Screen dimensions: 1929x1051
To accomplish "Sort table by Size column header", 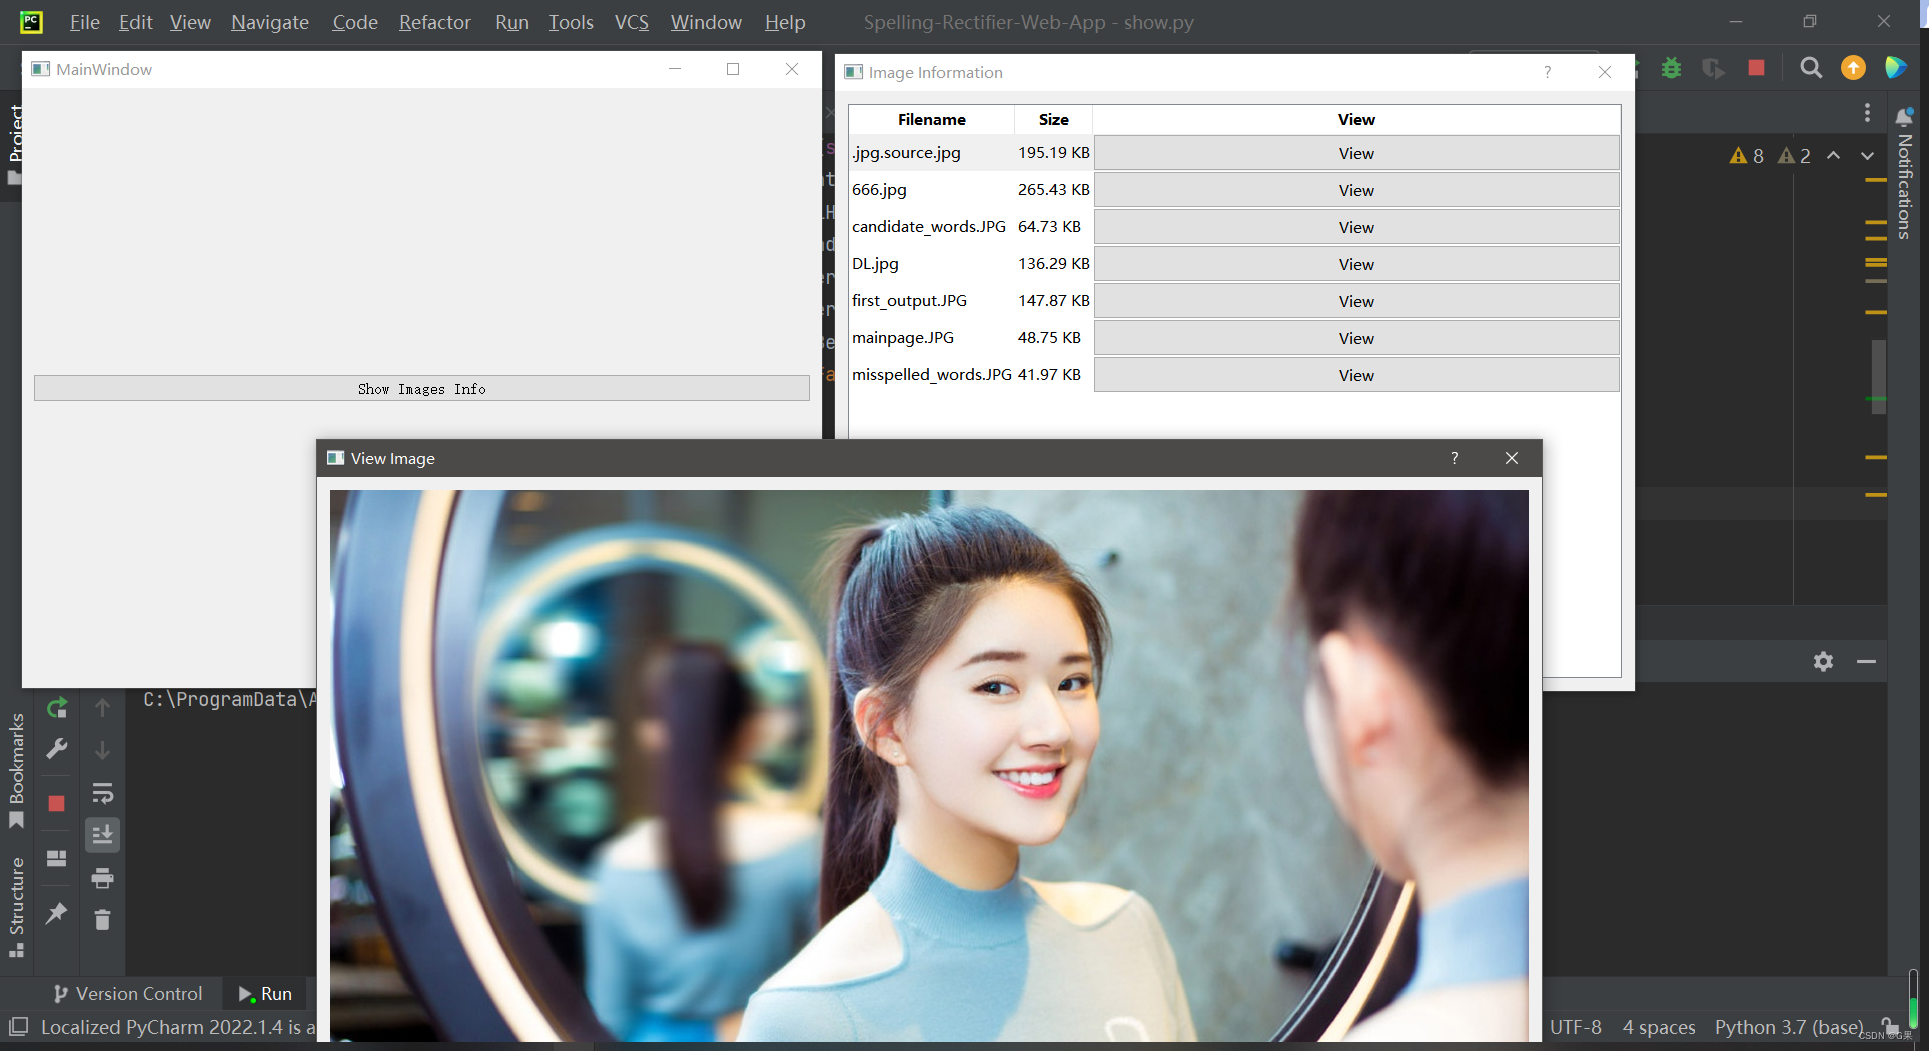I will (x=1054, y=119).
